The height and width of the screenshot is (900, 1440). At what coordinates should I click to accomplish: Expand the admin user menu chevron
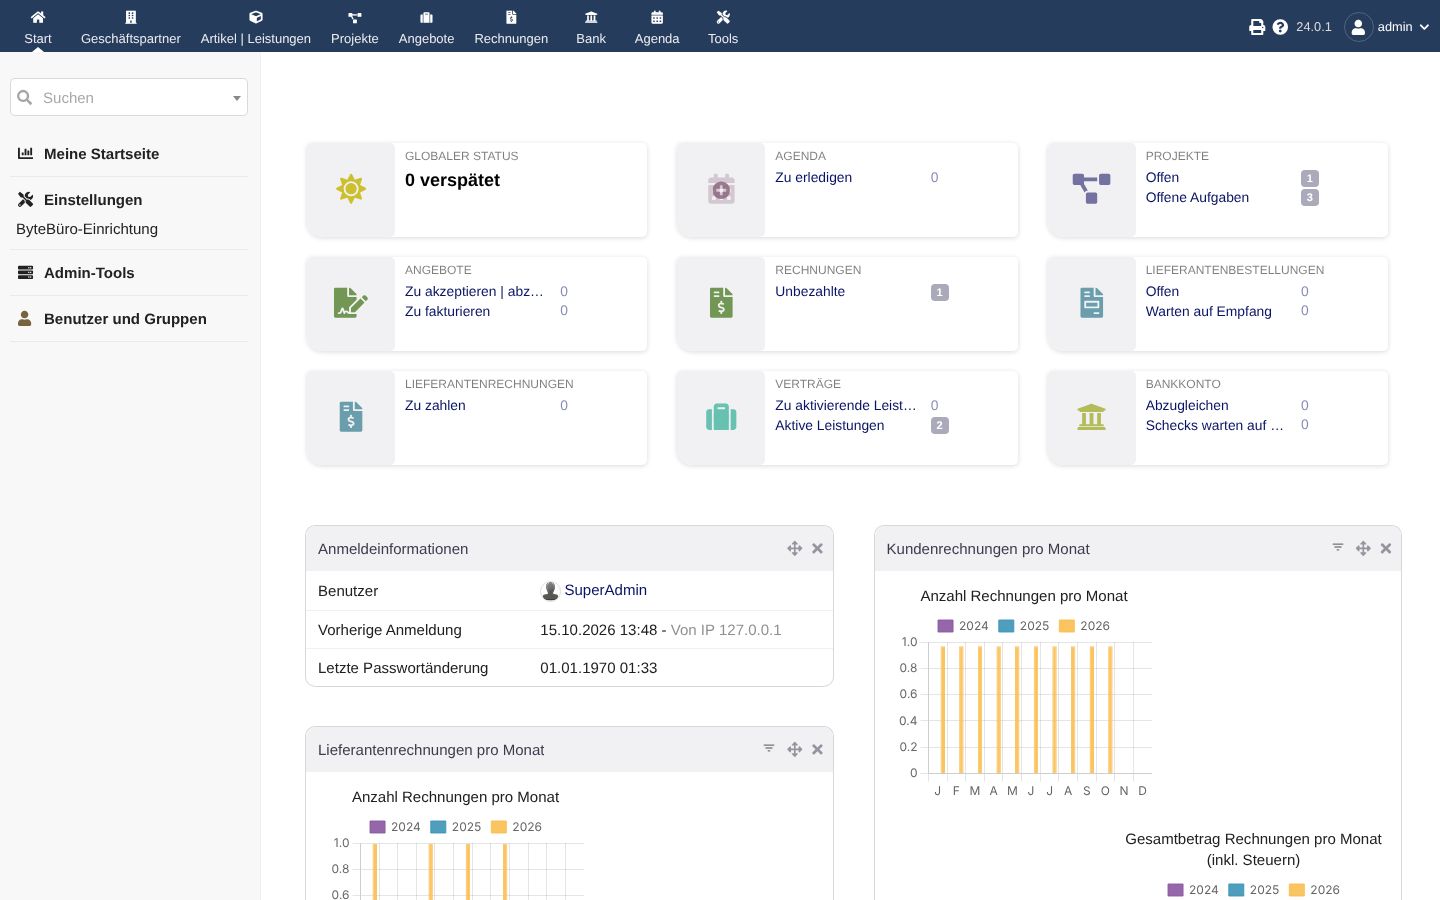point(1424,27)
